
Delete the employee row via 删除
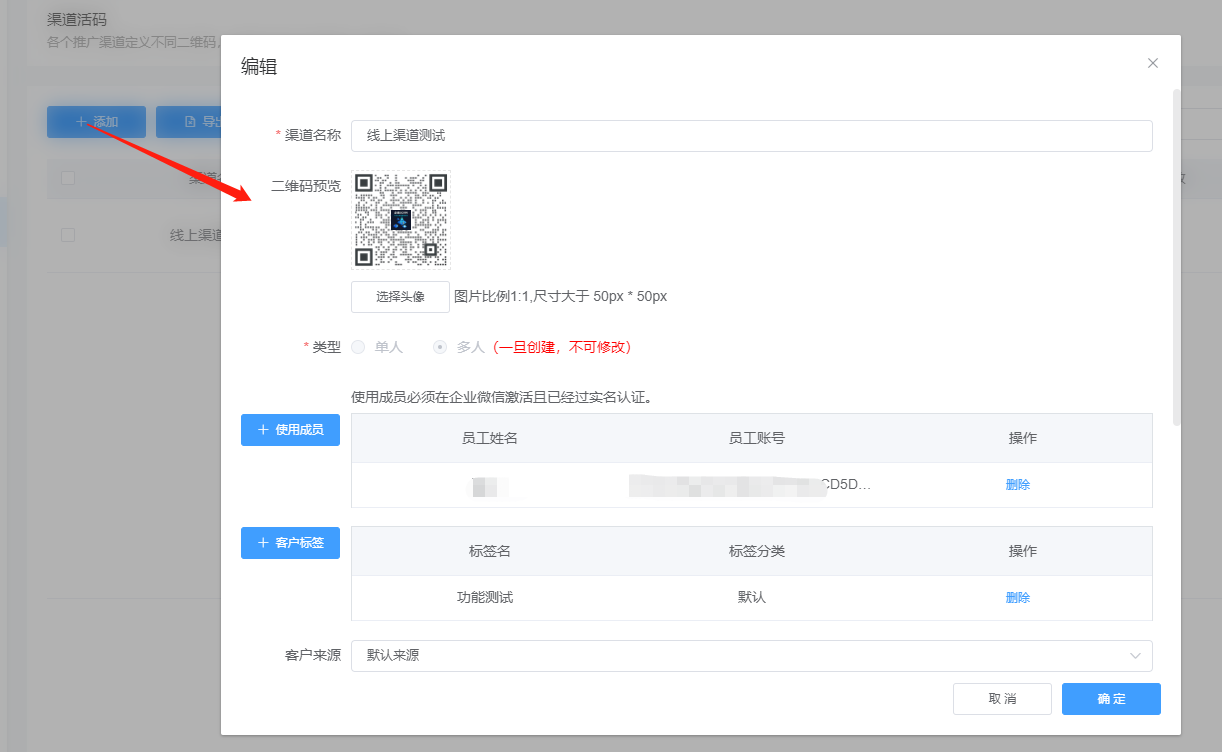pos(1018,485)
